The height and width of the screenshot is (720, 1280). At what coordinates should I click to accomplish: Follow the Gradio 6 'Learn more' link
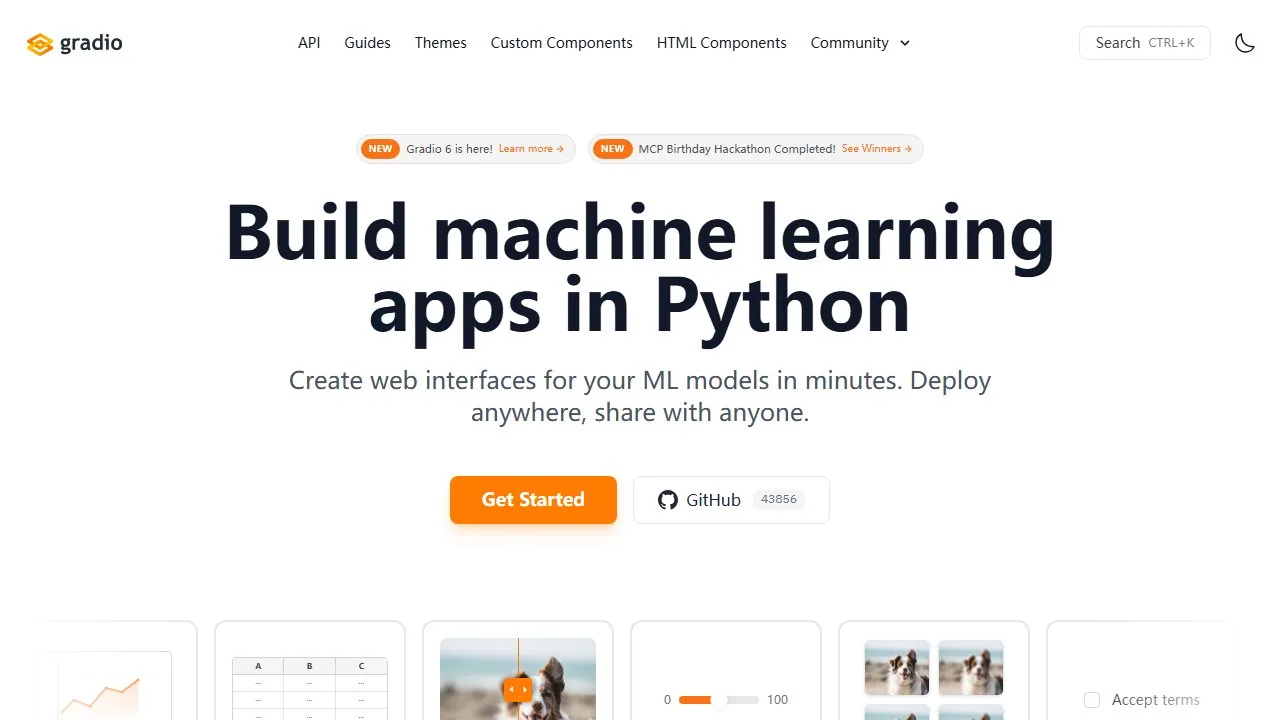coord(531,149)
